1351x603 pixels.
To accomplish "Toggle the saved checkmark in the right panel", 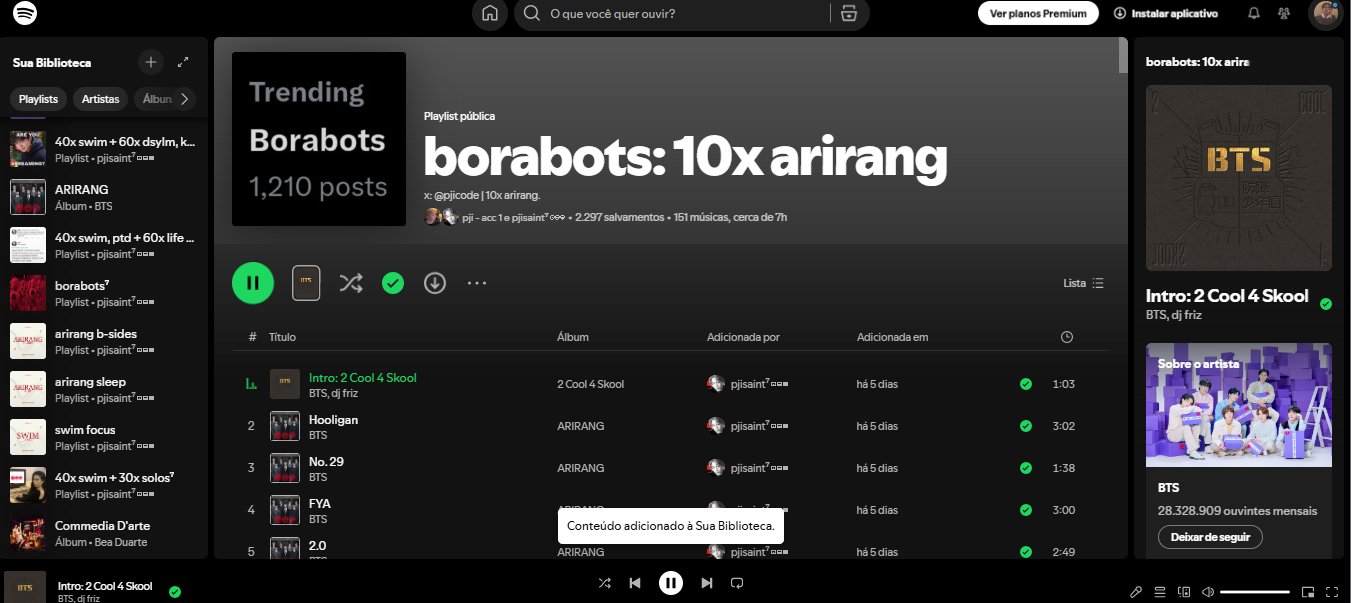I will click(x=1326, y=304).
